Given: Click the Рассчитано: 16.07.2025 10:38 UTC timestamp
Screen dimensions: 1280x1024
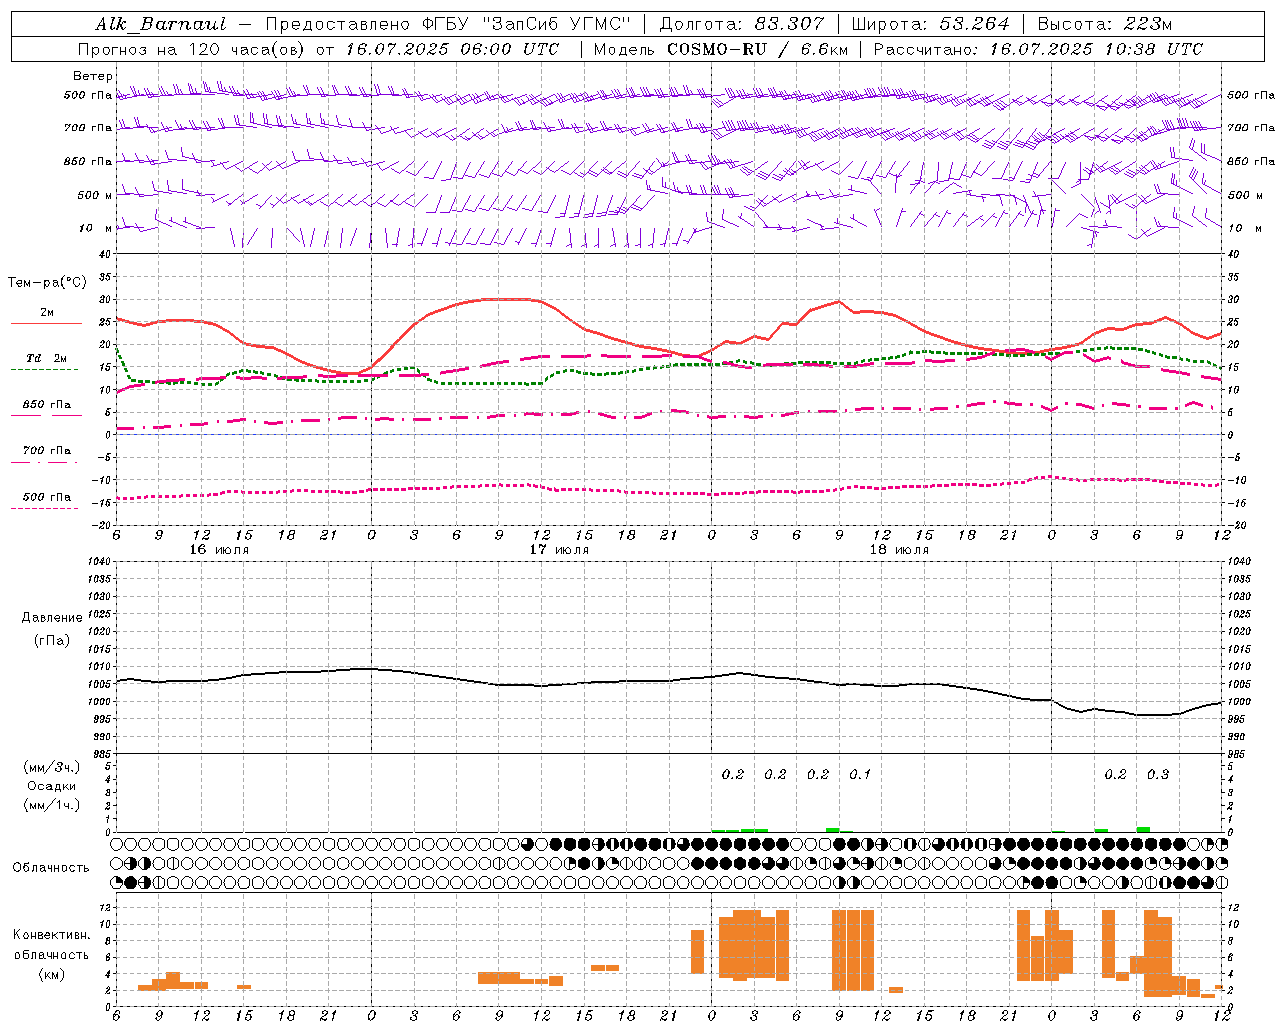Looking at the screenshot, I should [x=1038, y=49].
